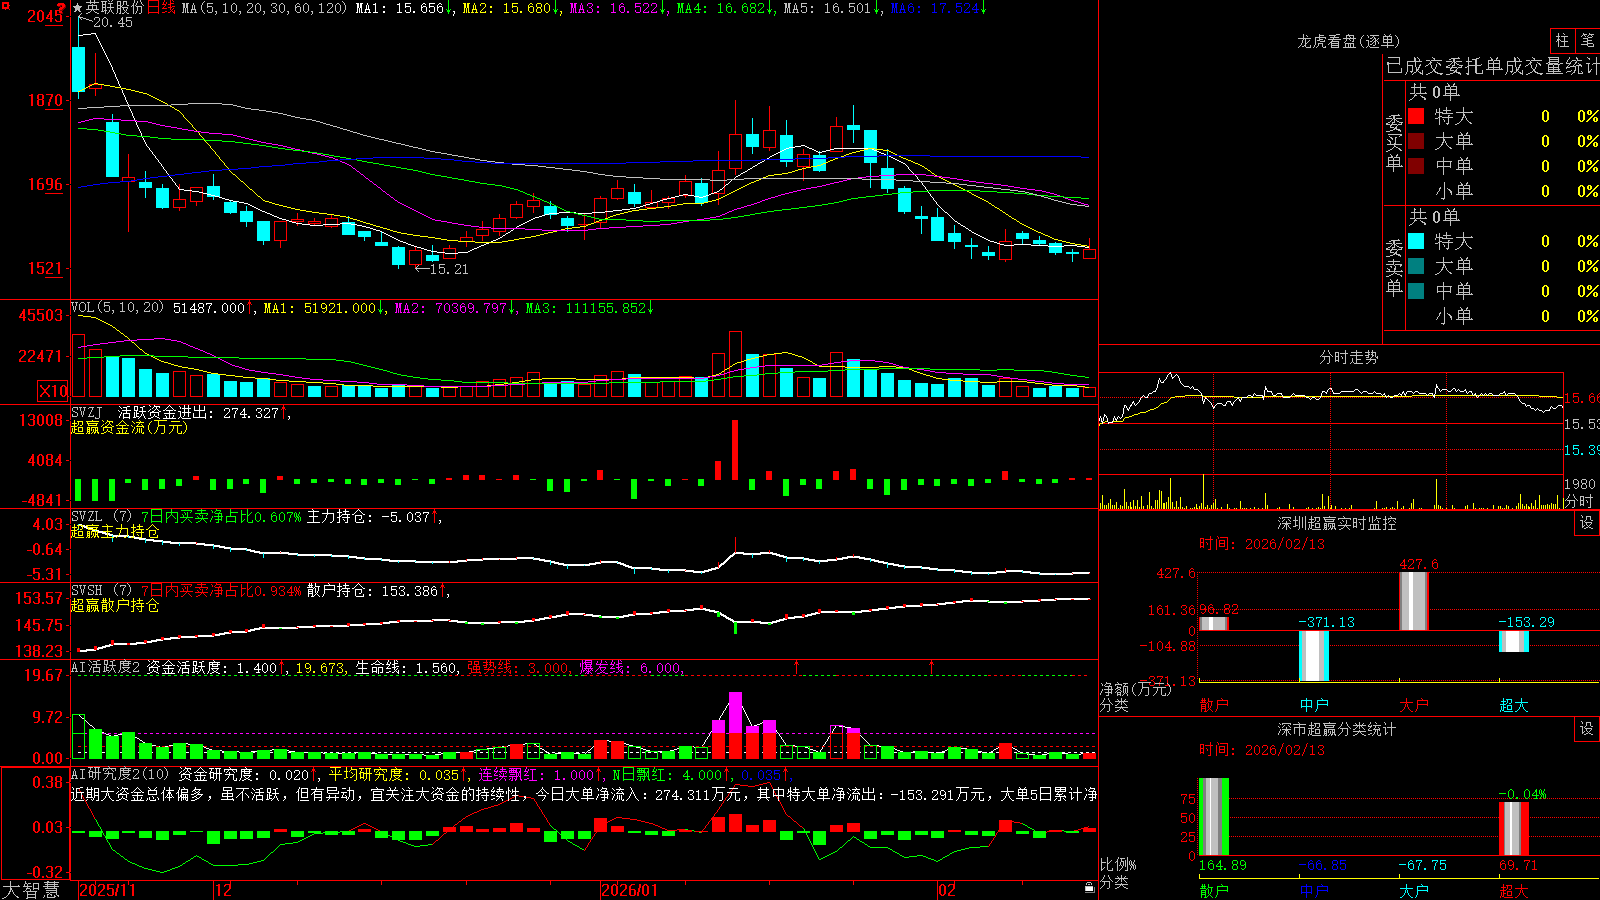
Task: Open 设 settings for 深市超赢分类统计
Action: 1587,729
